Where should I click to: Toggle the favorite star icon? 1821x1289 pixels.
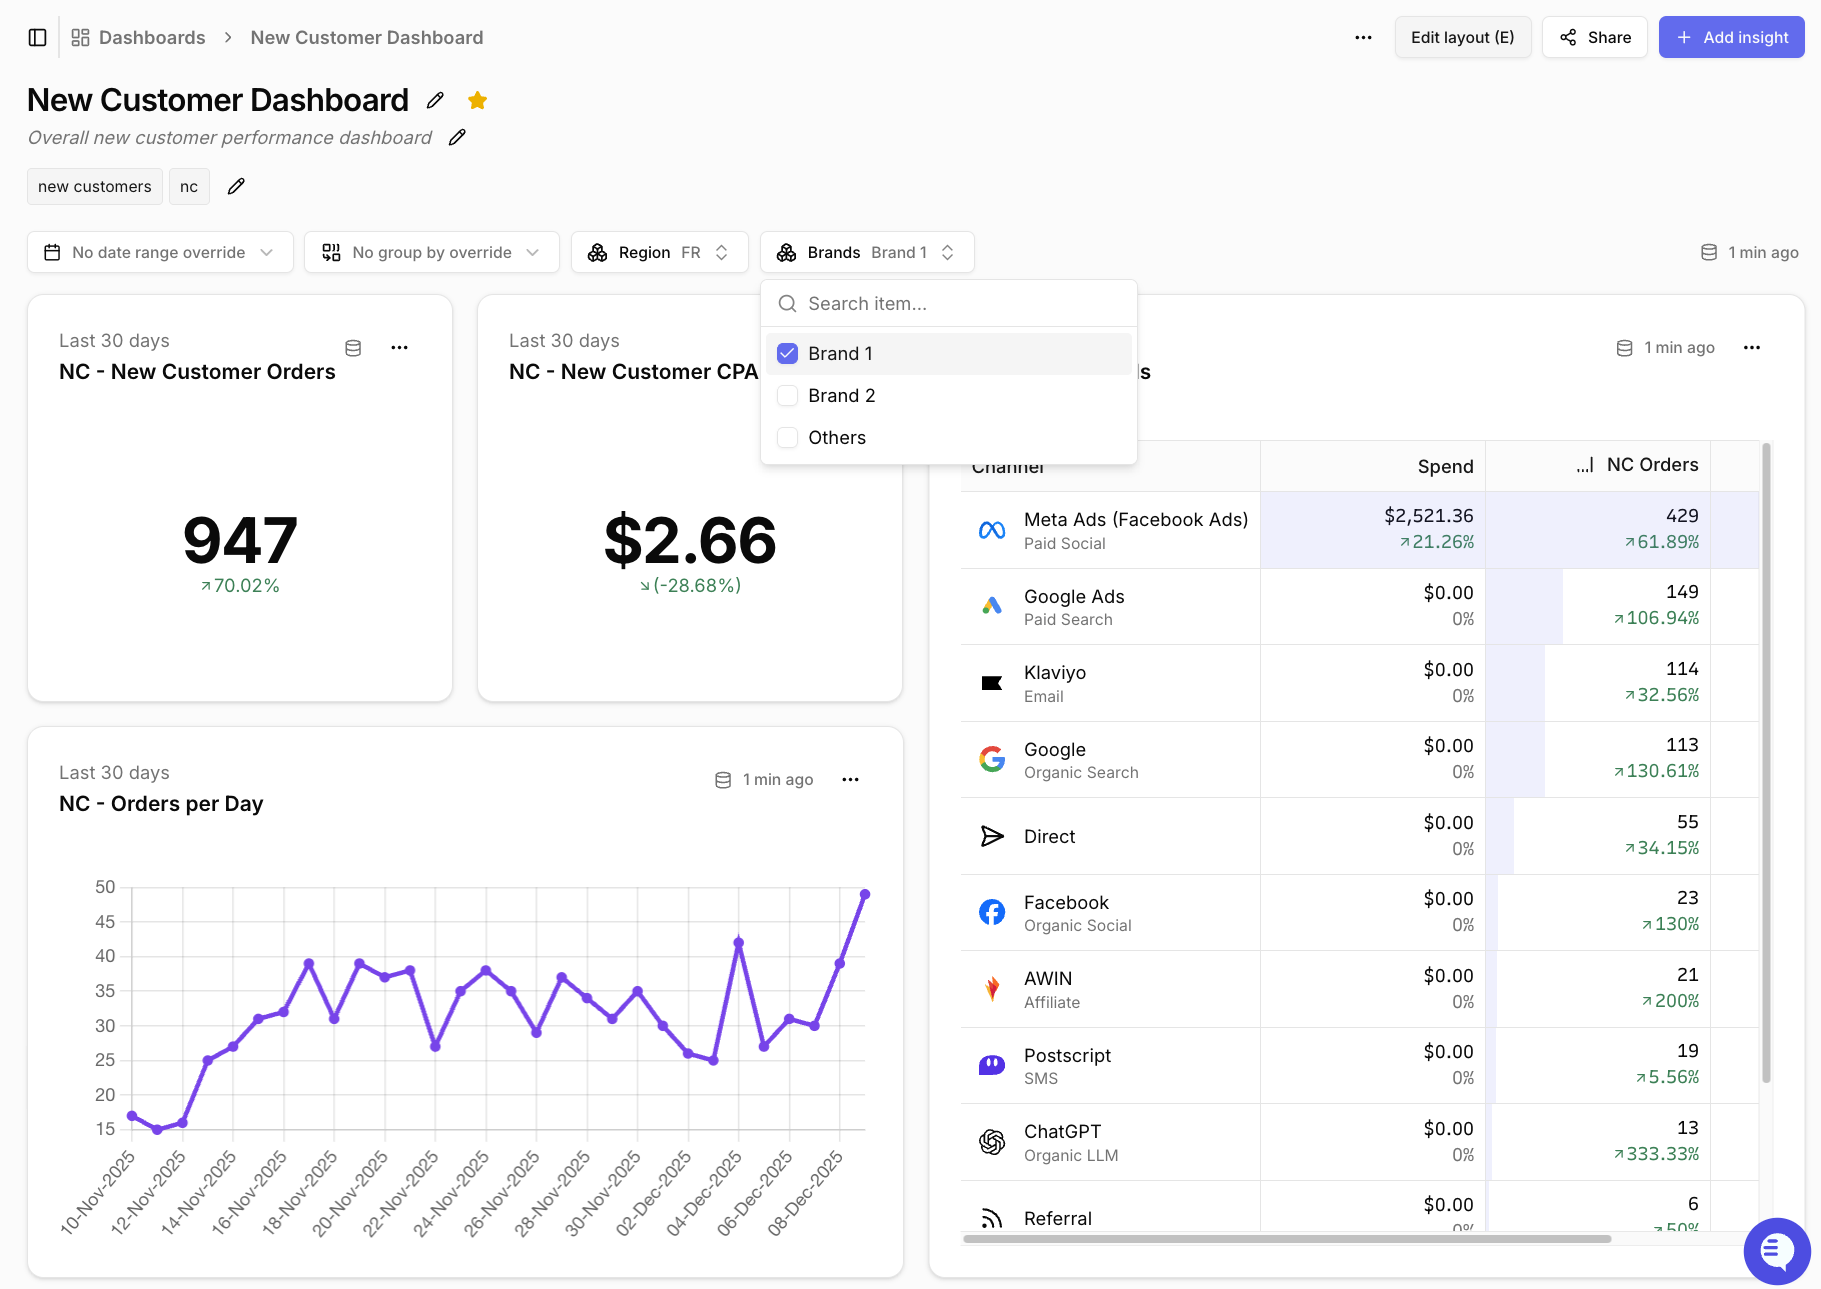477,100
